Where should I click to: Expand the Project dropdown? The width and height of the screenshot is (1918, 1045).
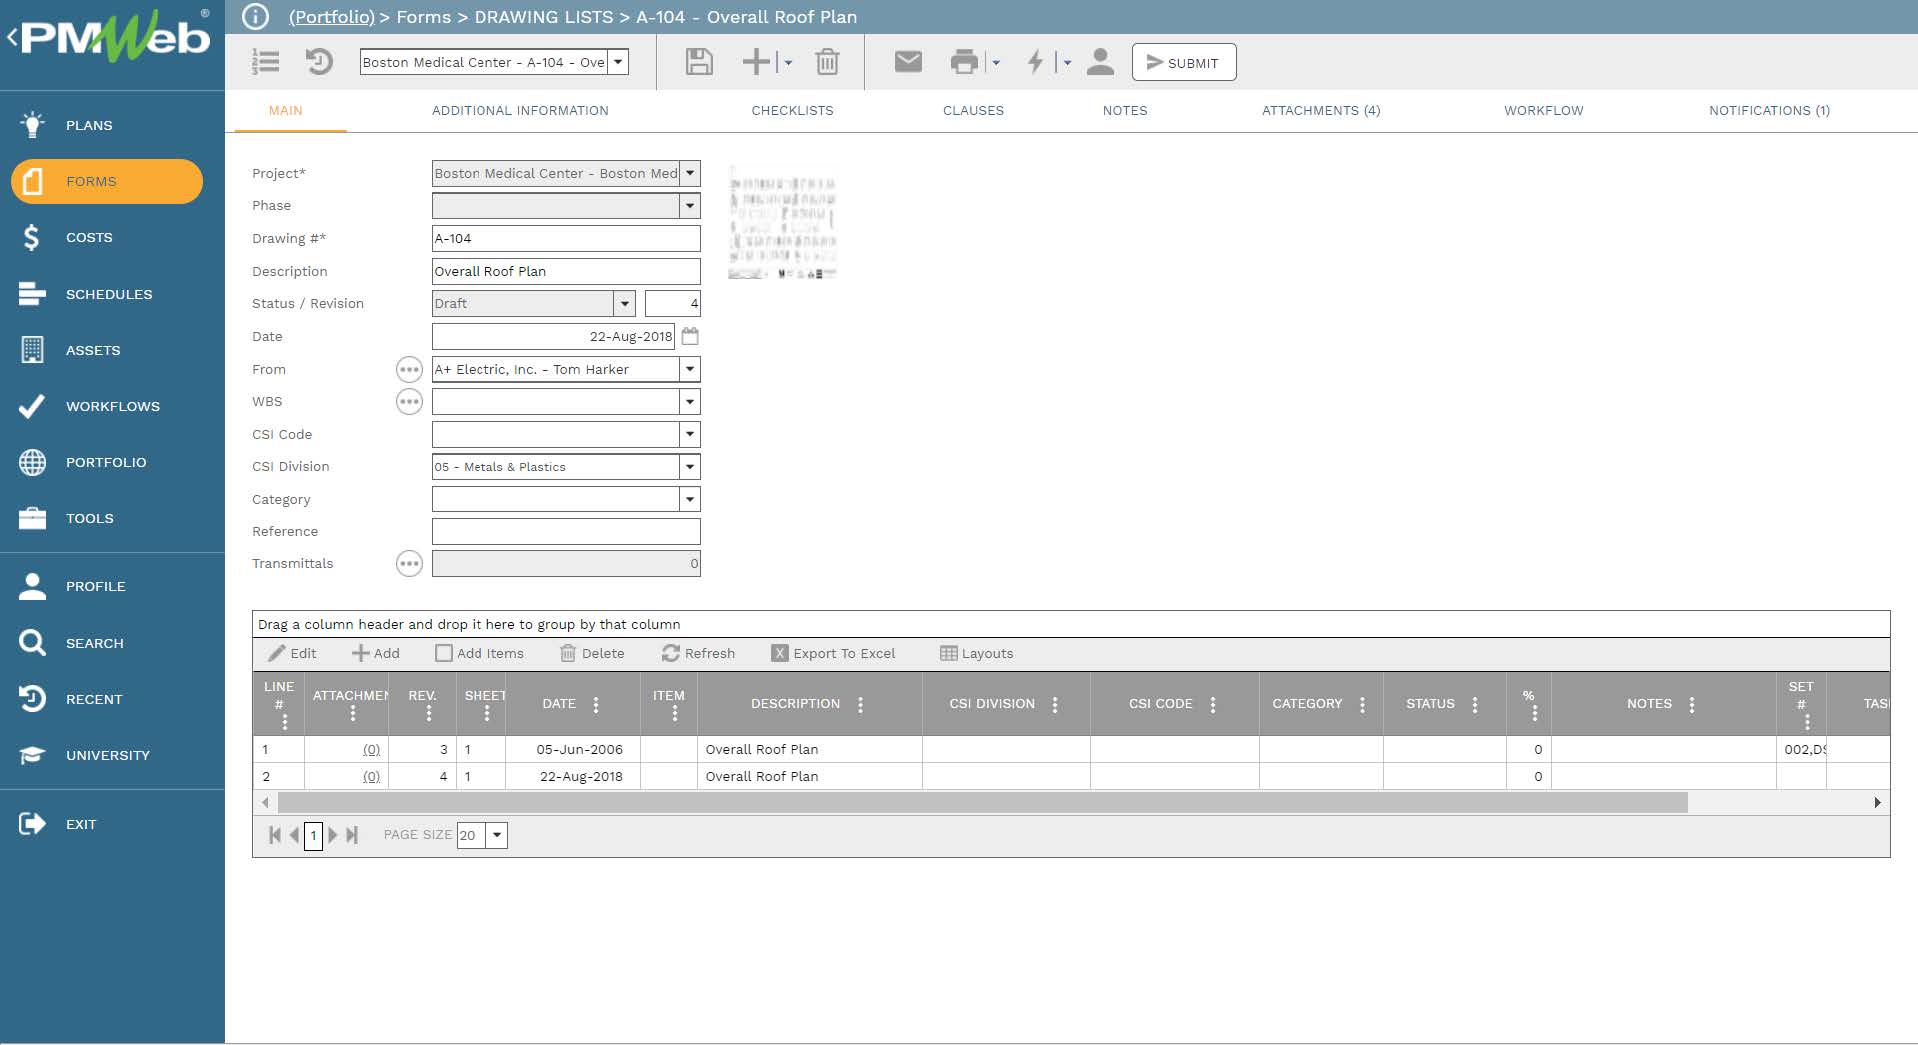coord(690,173)
